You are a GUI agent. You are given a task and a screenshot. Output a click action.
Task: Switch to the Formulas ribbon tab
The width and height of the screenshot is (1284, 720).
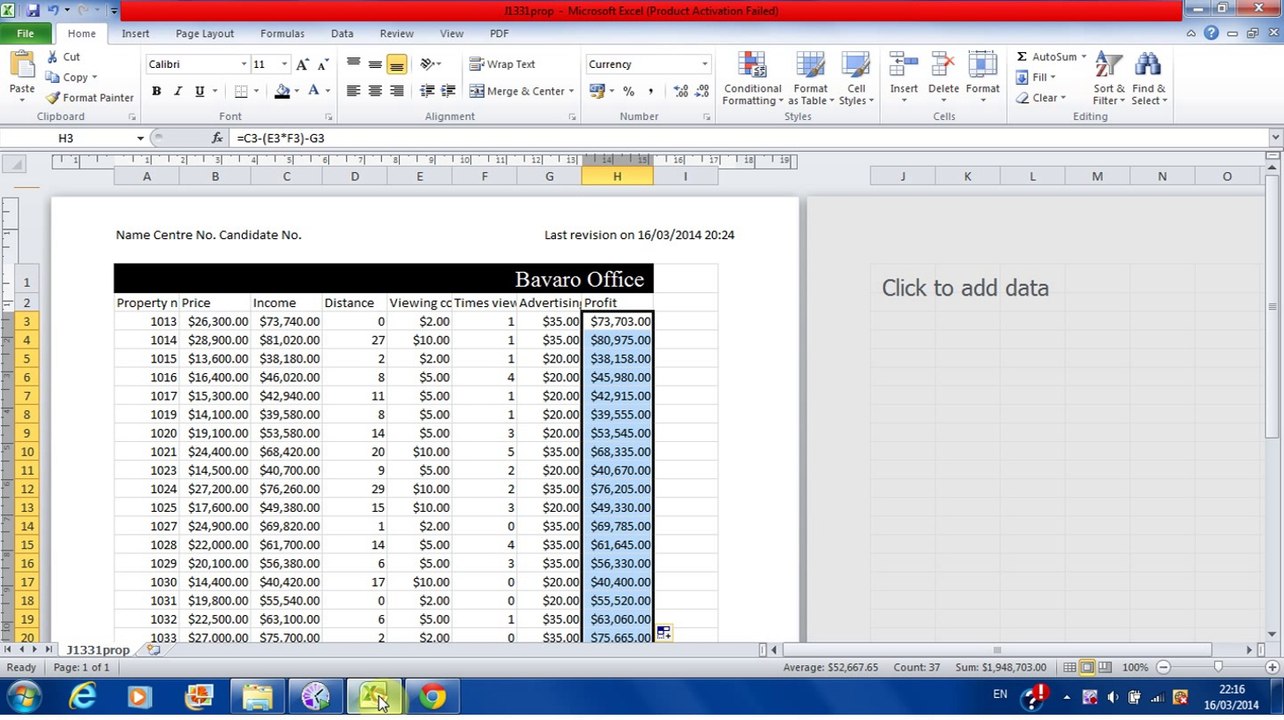click(282, 33)
